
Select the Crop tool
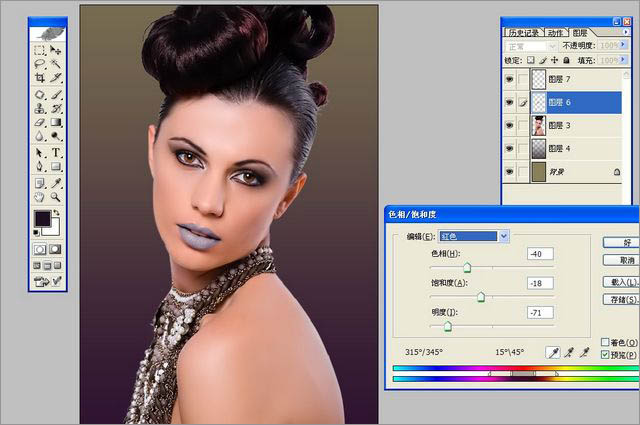click(x=40, y=79)
